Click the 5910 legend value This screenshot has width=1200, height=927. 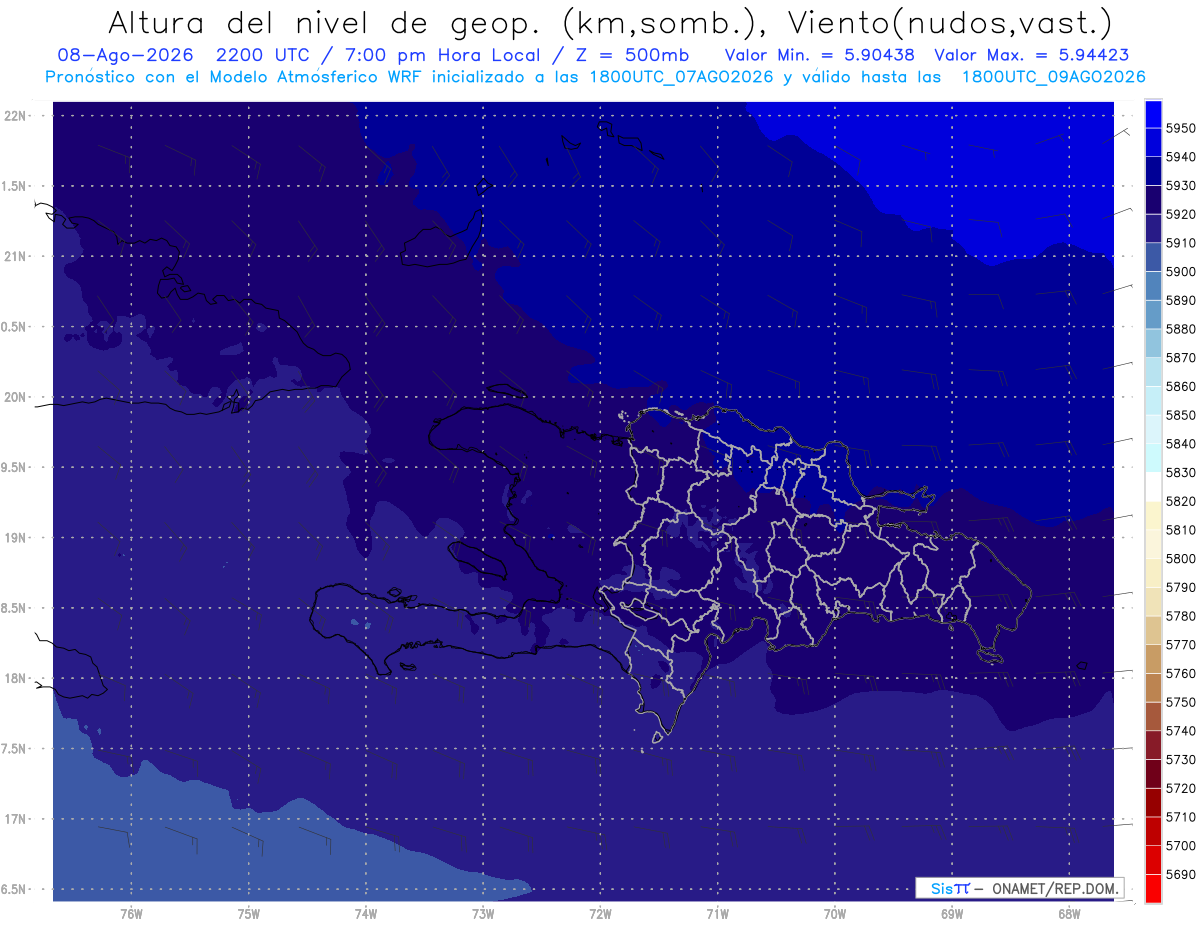[1180, 243]
